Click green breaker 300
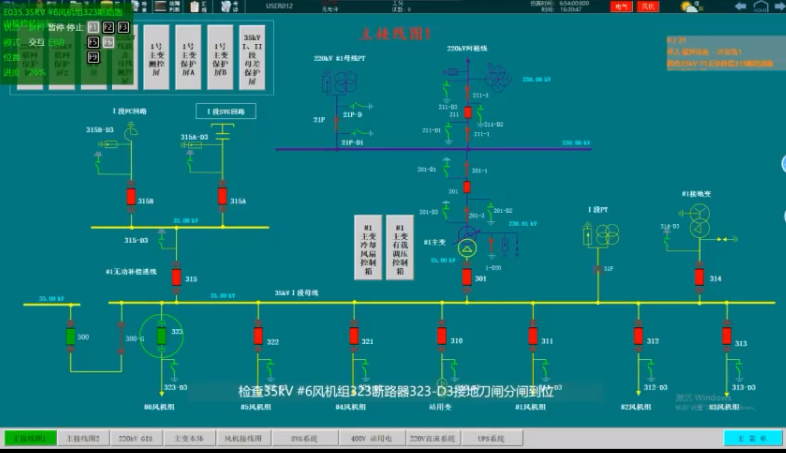Screen dimensions: 786x453 point(71,336)
